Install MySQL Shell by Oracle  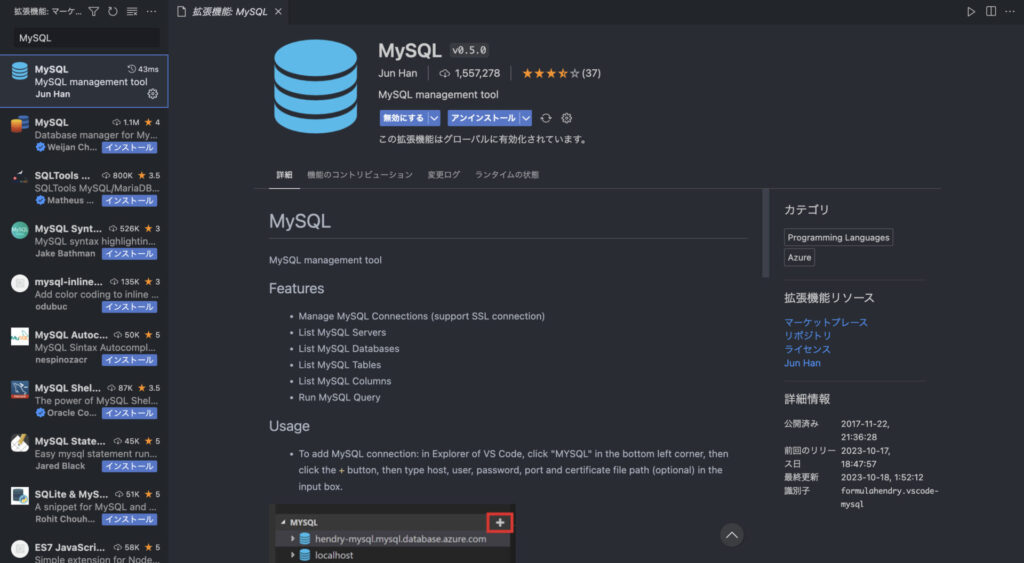[x=129, y=413]
